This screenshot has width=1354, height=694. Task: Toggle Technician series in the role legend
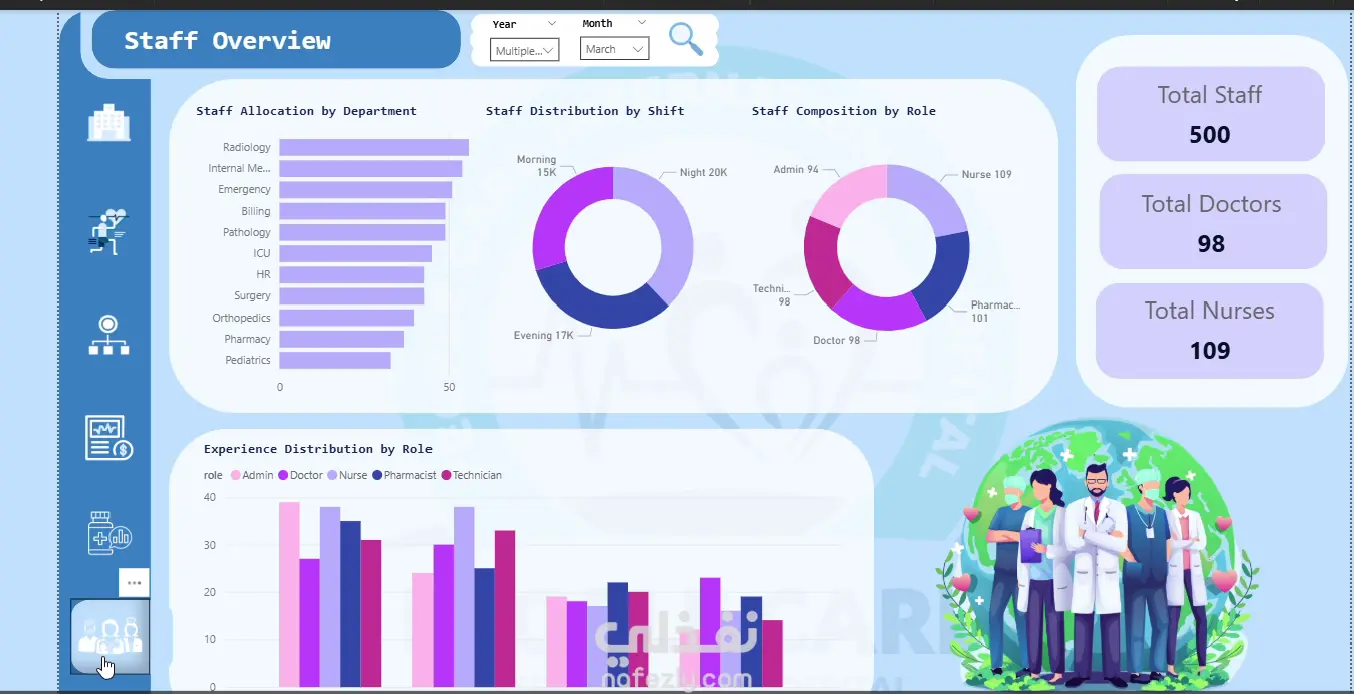click(471, 475)
